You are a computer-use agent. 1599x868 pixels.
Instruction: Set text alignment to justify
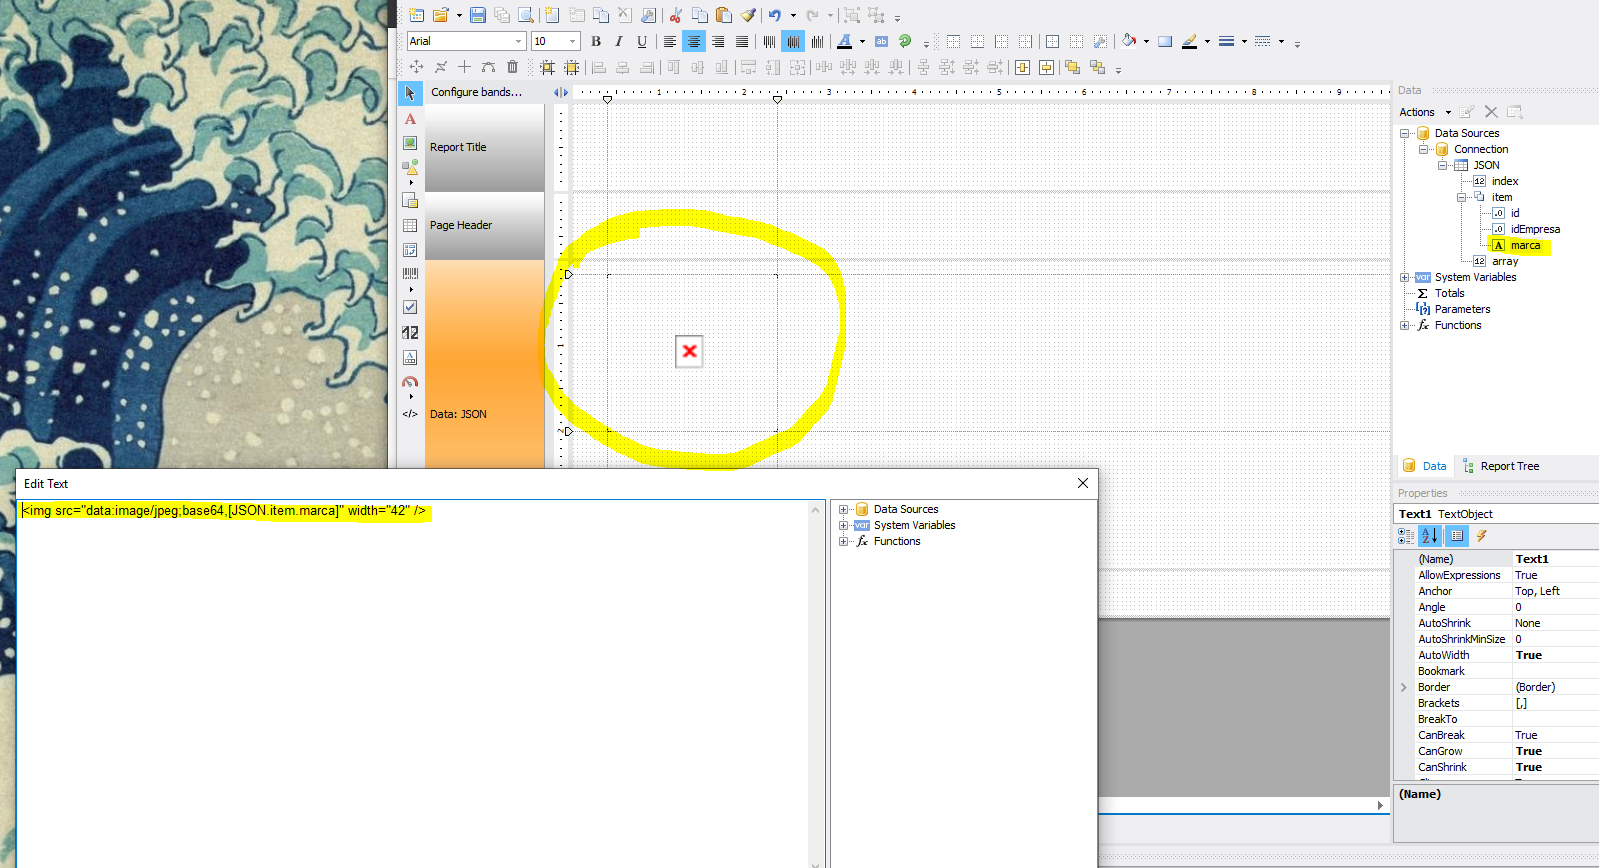[742, 41]
